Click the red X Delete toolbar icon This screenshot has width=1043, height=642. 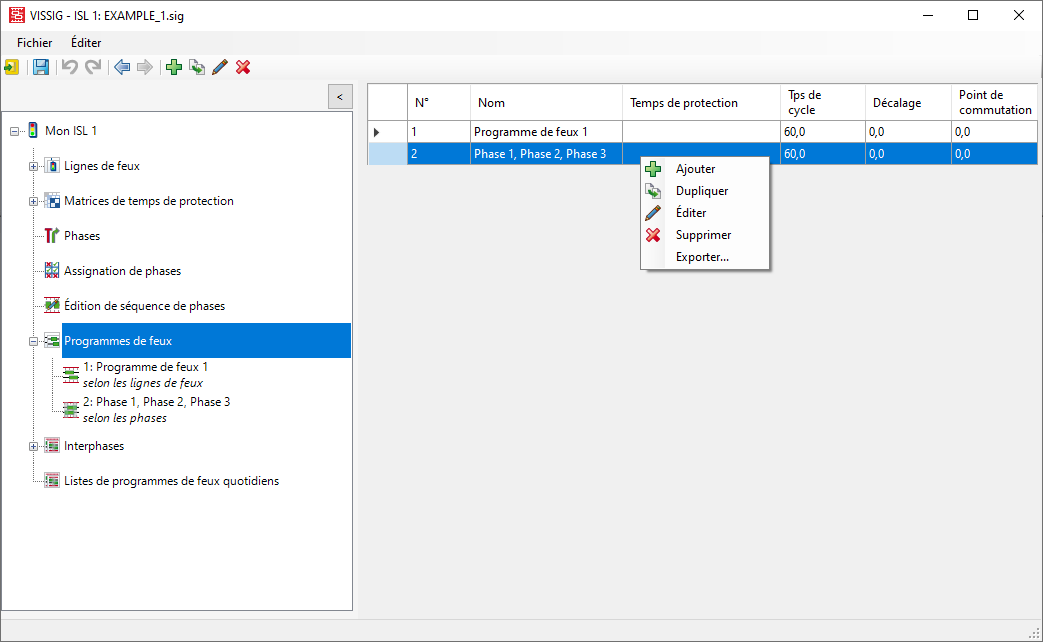pos(243,67)
